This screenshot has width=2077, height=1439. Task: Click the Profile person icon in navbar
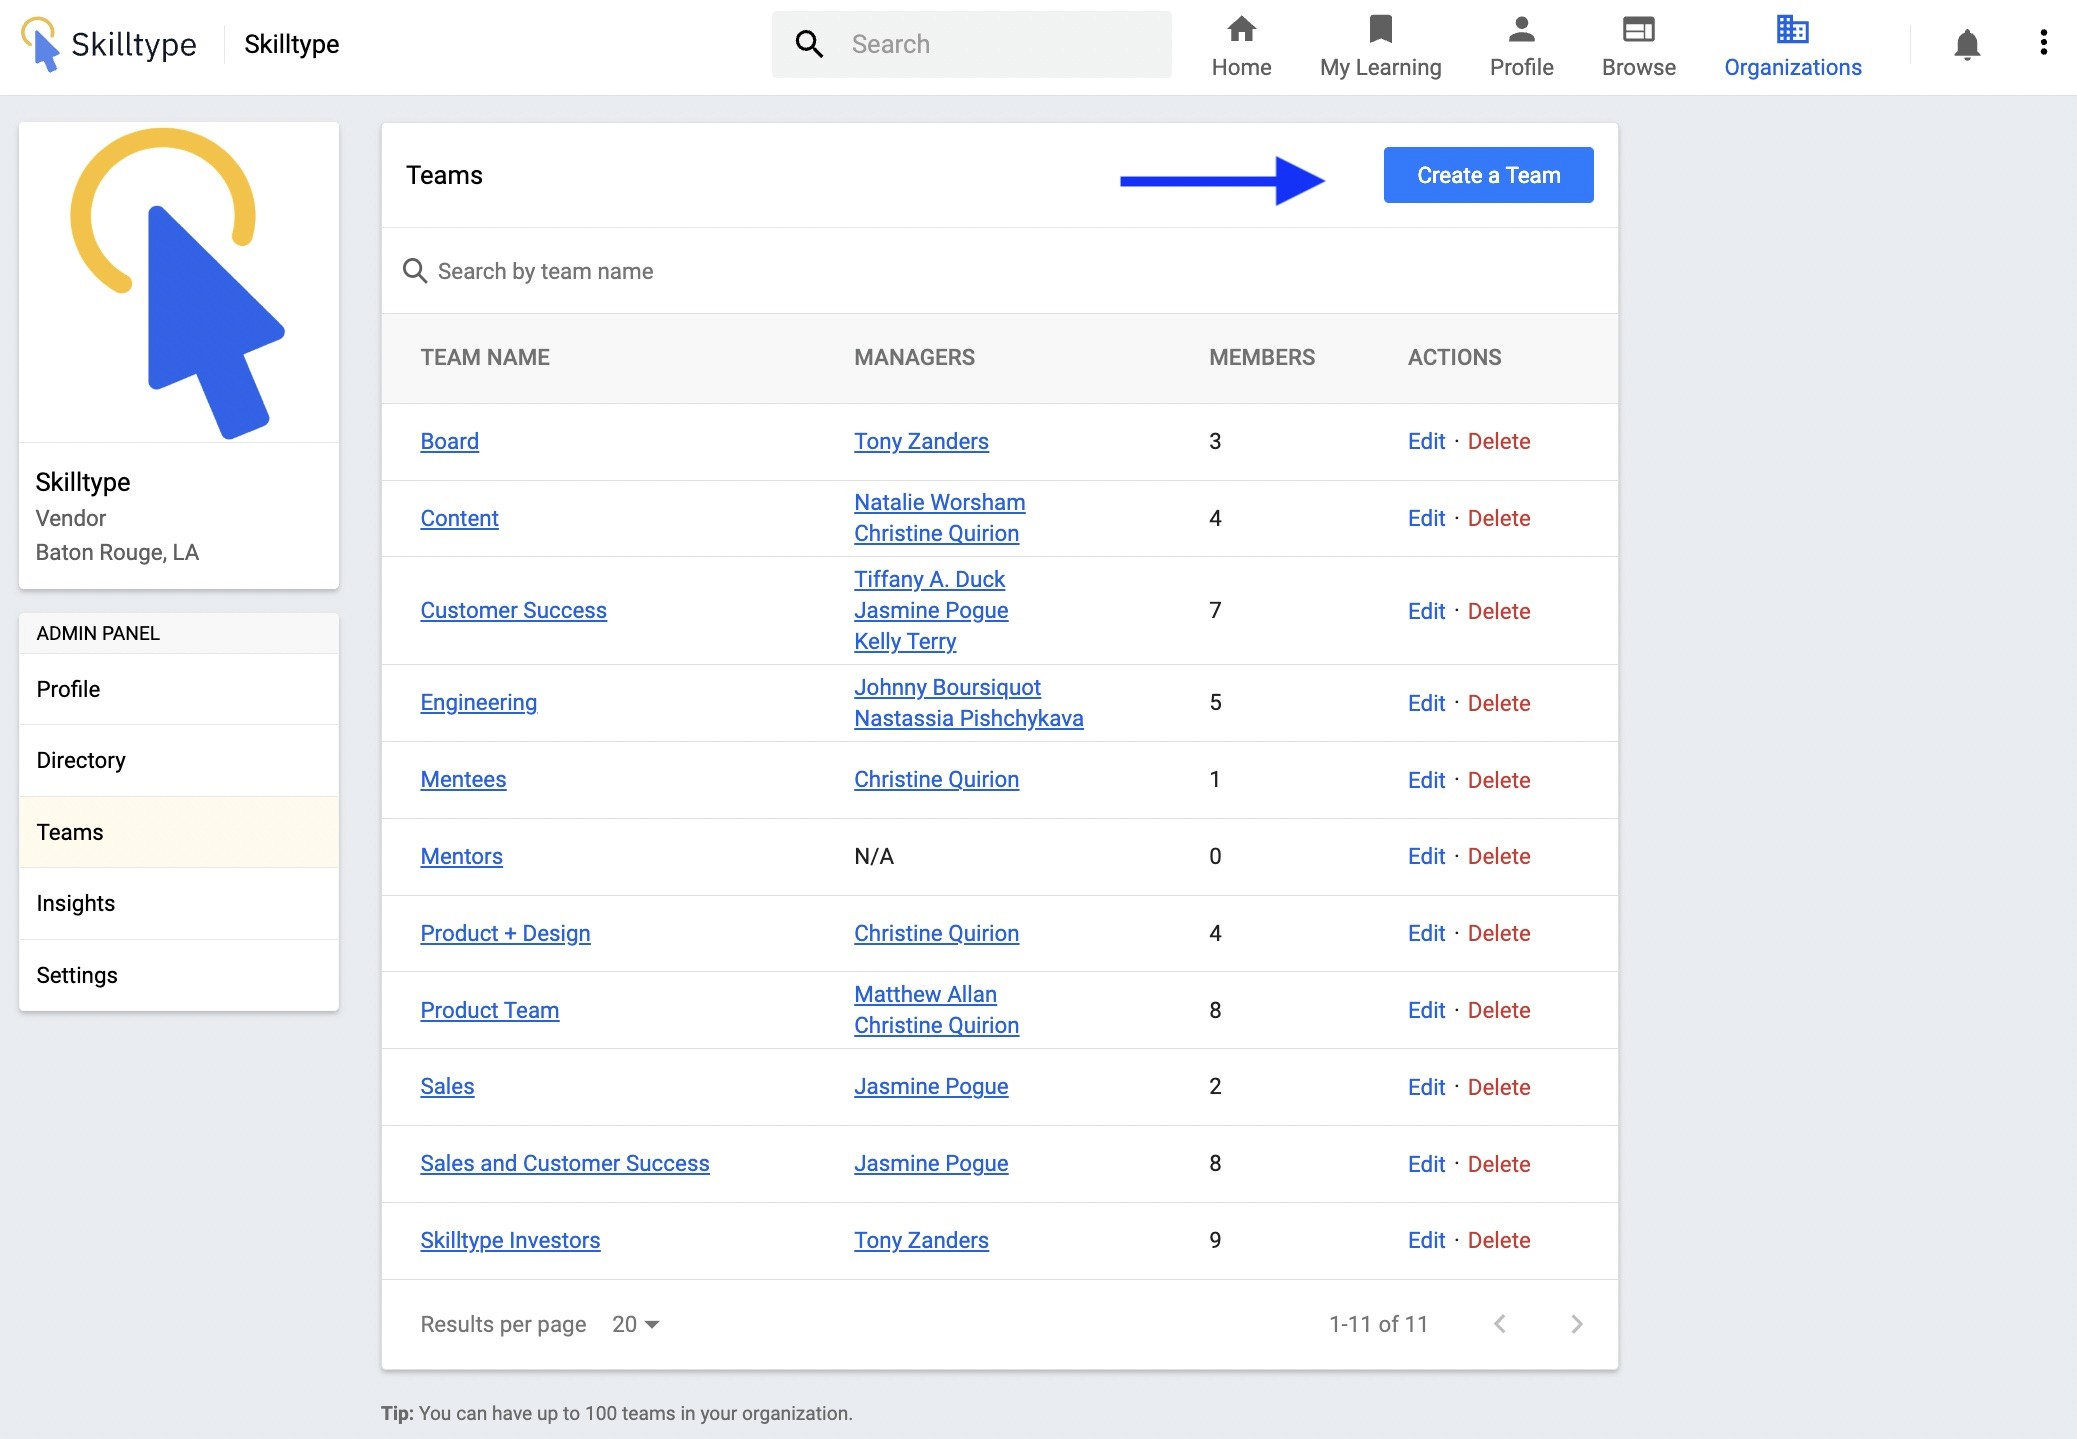tap(1521, 30)
